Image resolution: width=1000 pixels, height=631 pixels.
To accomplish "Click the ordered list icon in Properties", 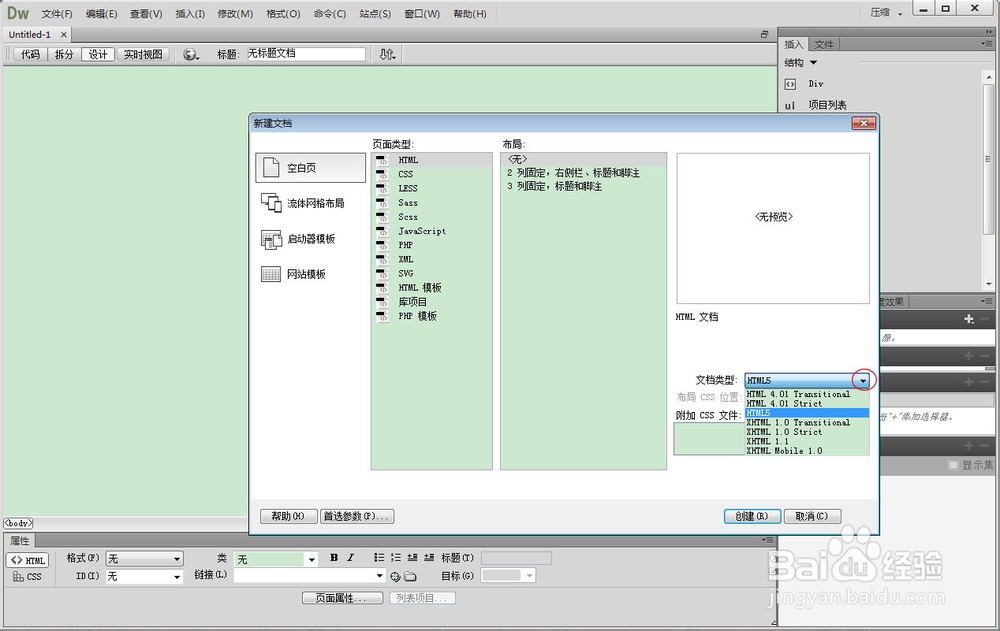I will point(396,558).
